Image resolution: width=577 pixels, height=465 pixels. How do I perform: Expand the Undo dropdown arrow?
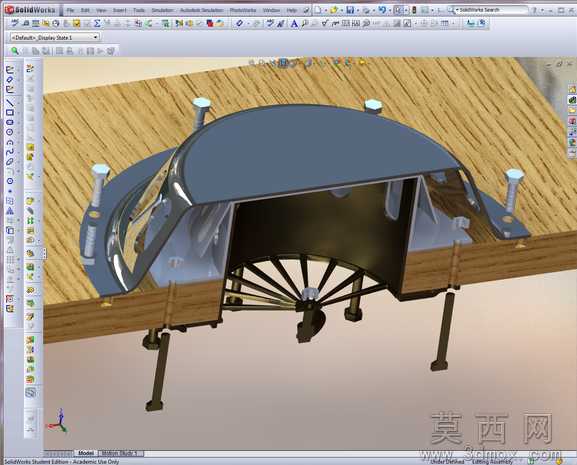click(390, 11)
